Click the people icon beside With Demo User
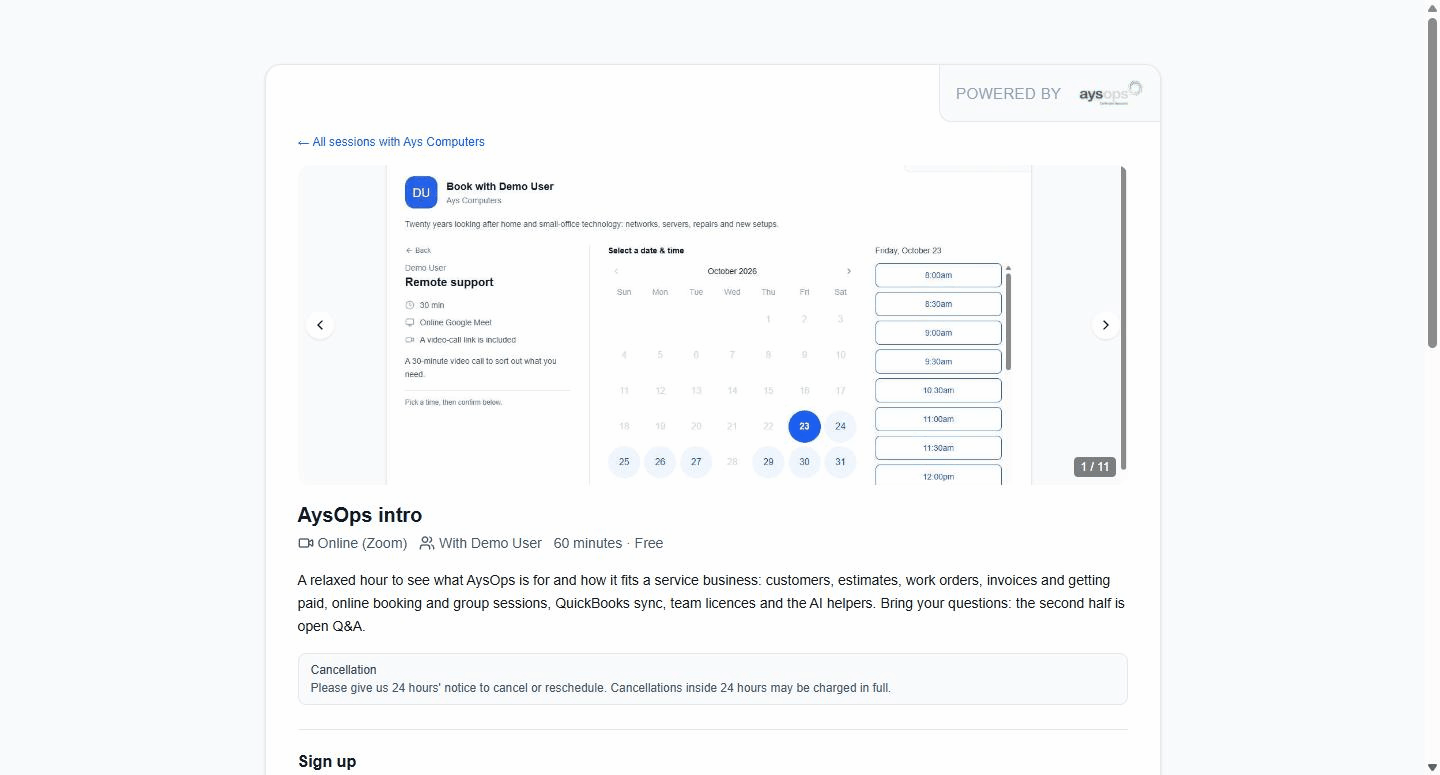Image resolution: width=1440 pixels, height=775 pixels. 427,543
